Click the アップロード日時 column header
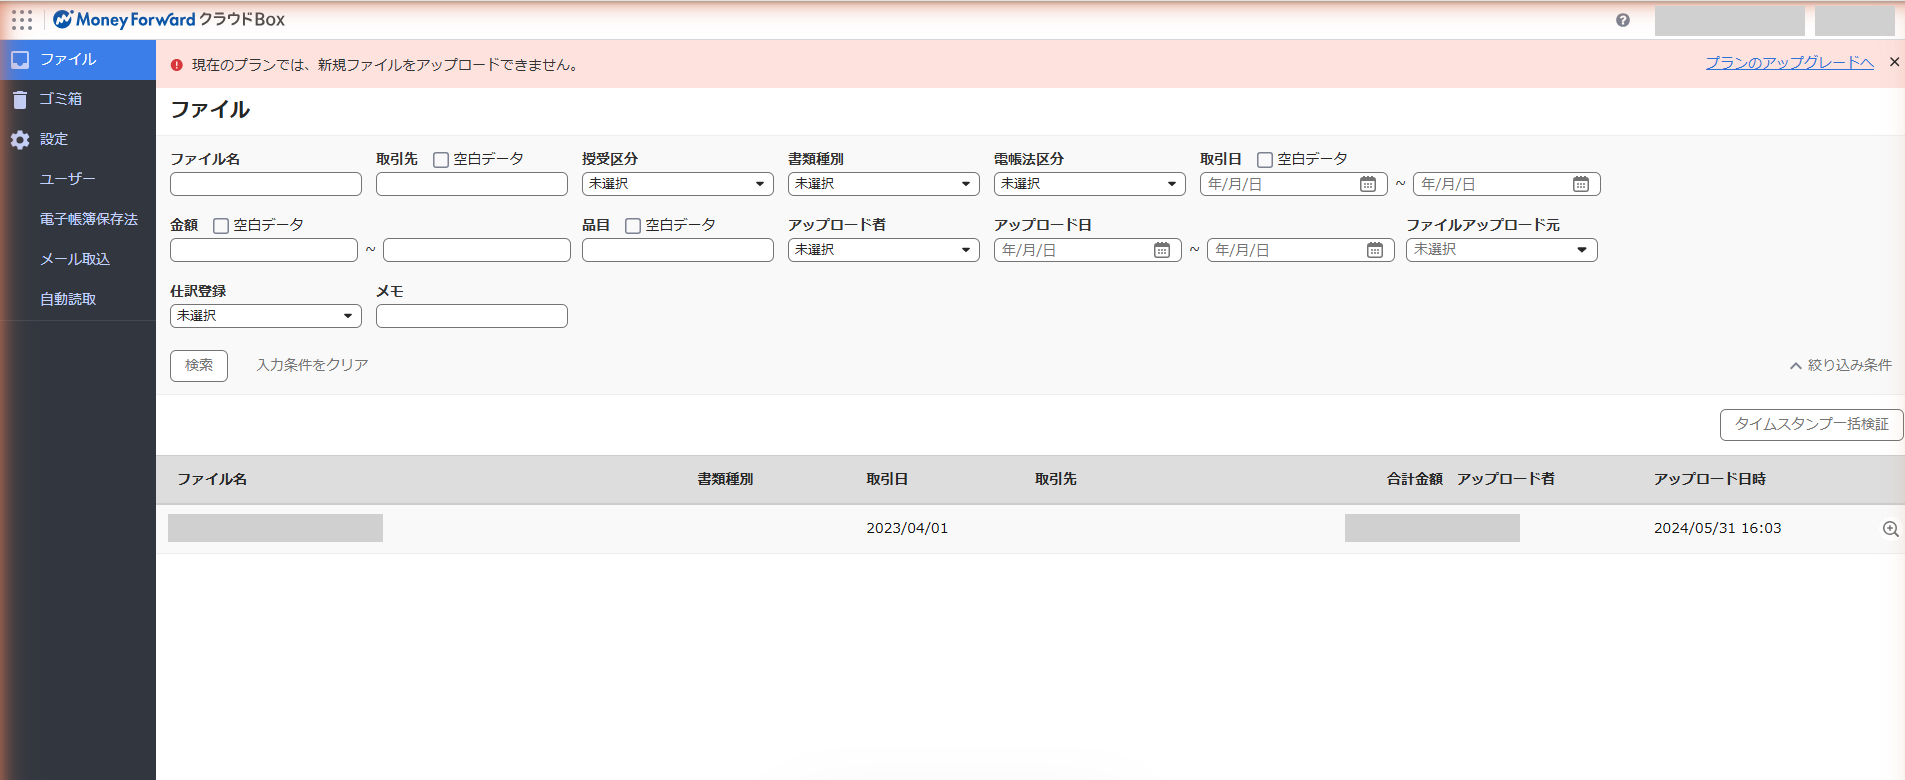This screenshot has width=1905, height=780. coord(1710,480)
